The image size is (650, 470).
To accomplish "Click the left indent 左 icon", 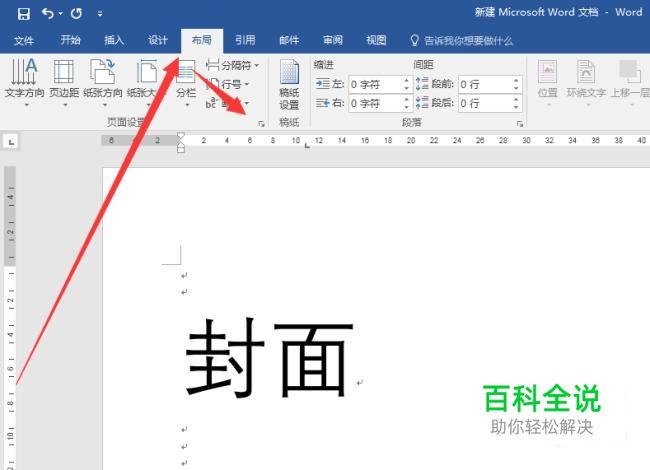I will click(x=323, y=84).
